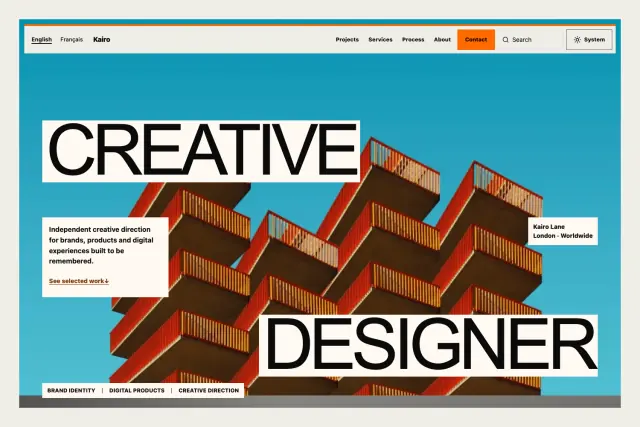Click the magnifier search icon
This screenshot has width=640, height=427.
[505, 40]
